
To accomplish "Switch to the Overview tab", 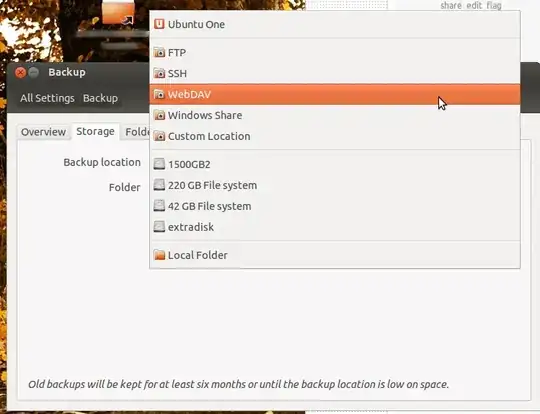I will click(x=43, y=132).
